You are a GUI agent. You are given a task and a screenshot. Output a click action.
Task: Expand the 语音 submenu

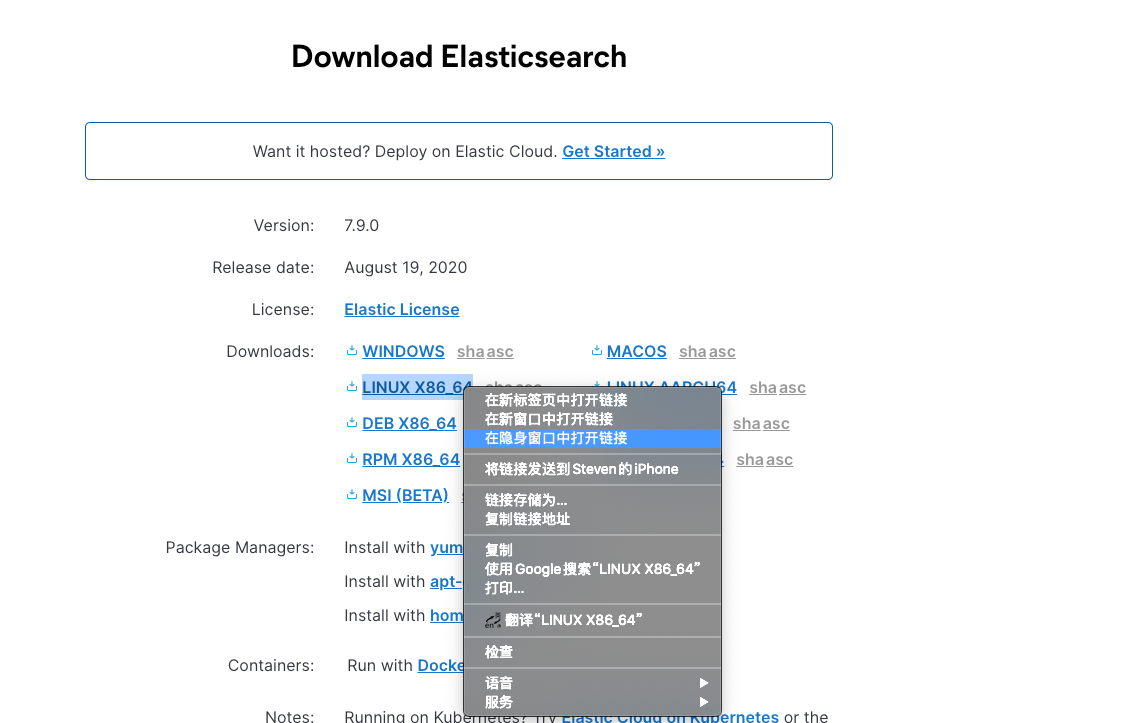592,683
